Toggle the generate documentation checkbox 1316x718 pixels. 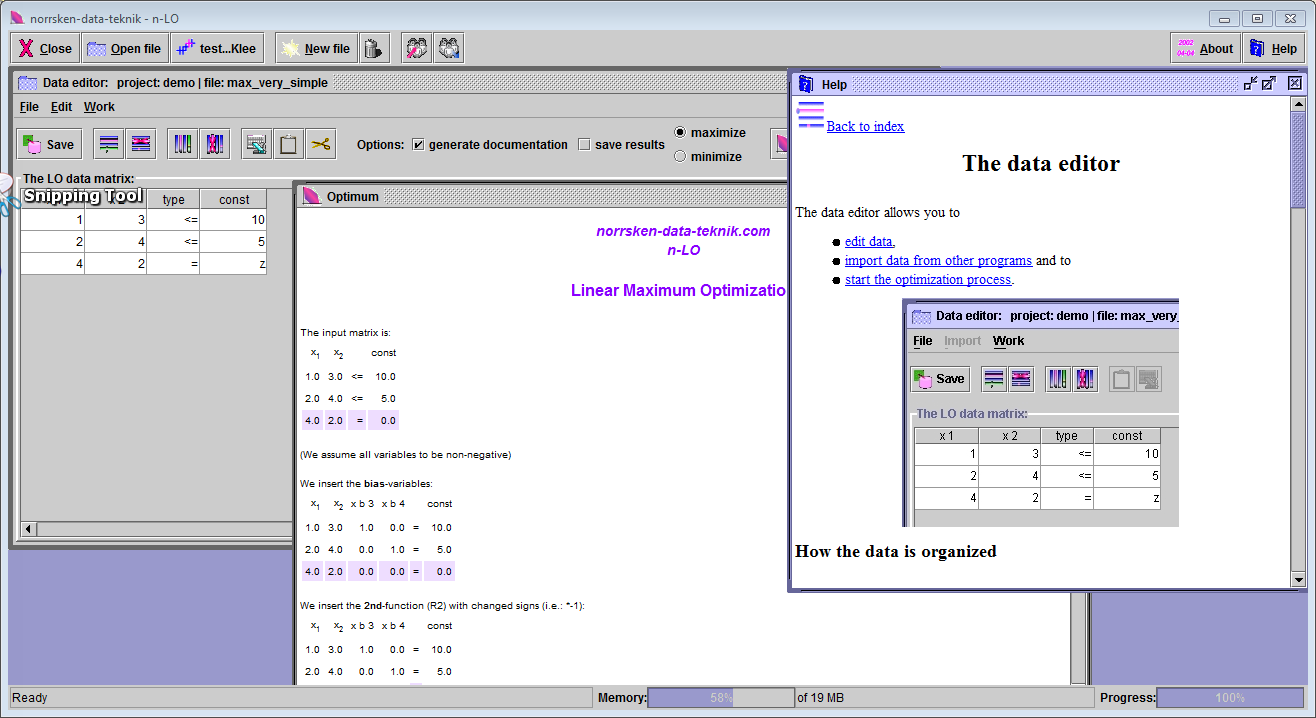click(x=418, y=144)
